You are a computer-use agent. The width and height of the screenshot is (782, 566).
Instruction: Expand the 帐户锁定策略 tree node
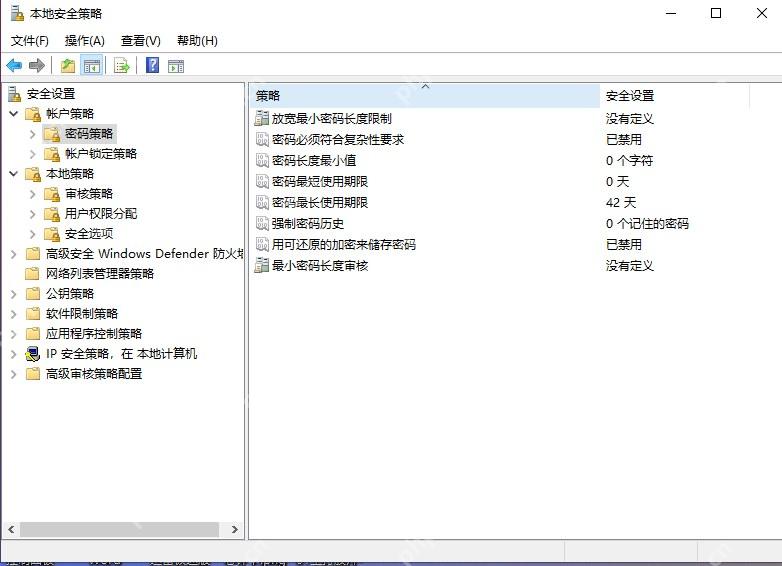[x=32, y=154]
